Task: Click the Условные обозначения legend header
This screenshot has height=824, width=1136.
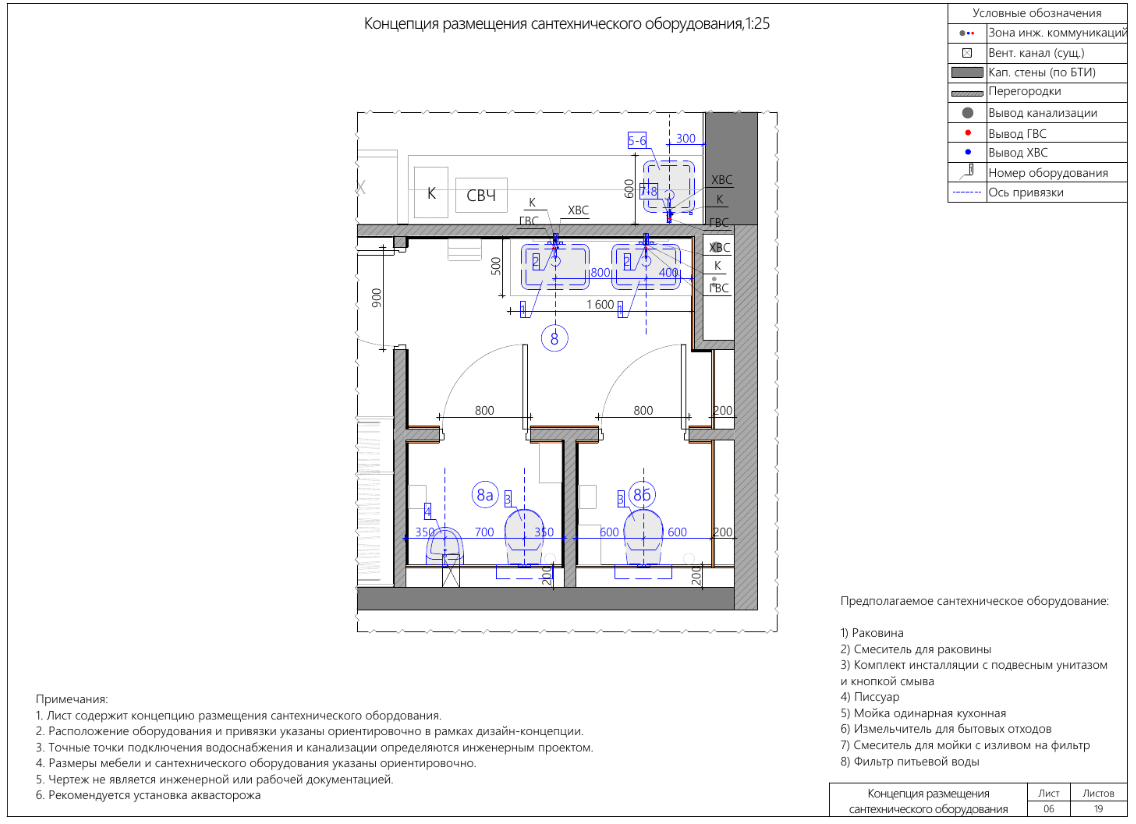Action: [1037, 13]
